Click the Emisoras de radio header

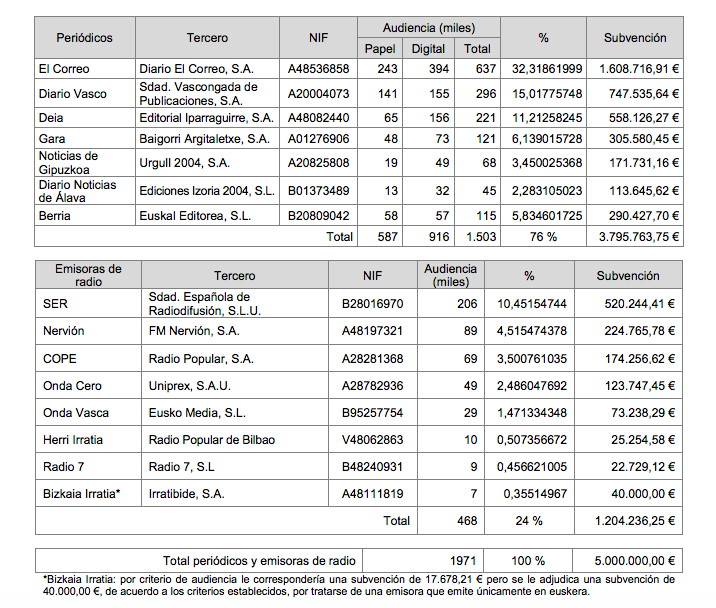tap(88, 275)
